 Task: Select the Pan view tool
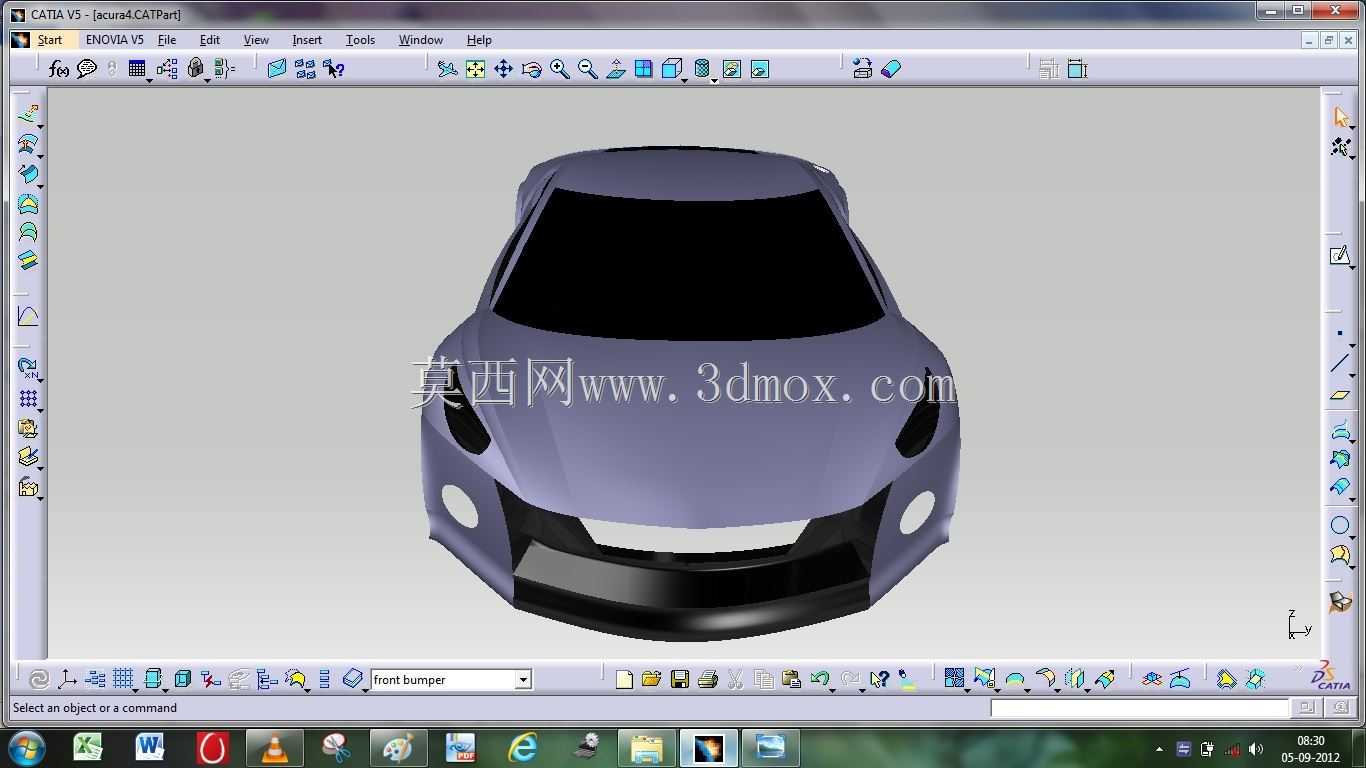[503, 69]
